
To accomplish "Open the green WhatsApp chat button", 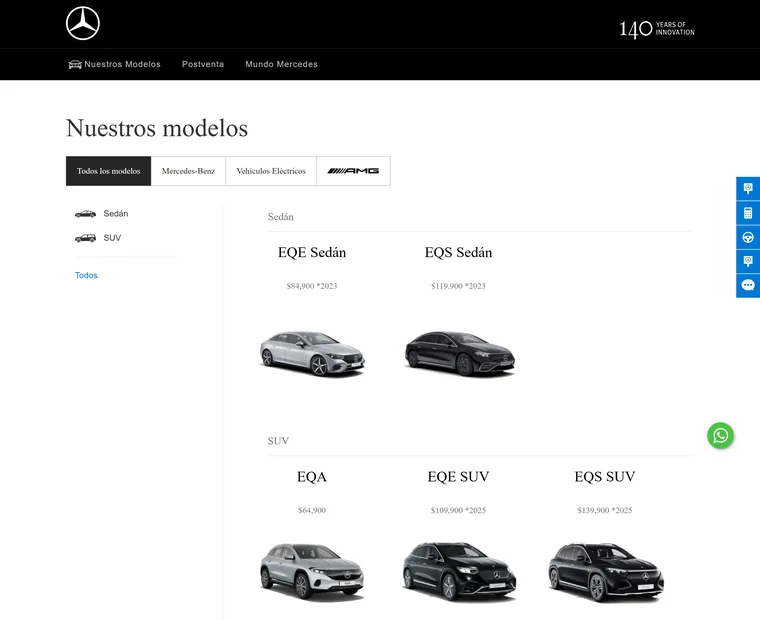I will point(720,435).
